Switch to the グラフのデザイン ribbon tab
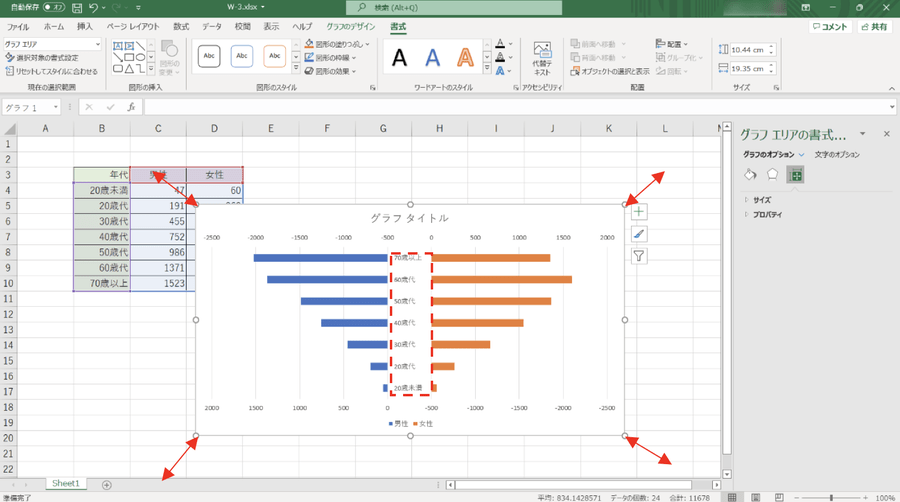 (x=349, y=26)
